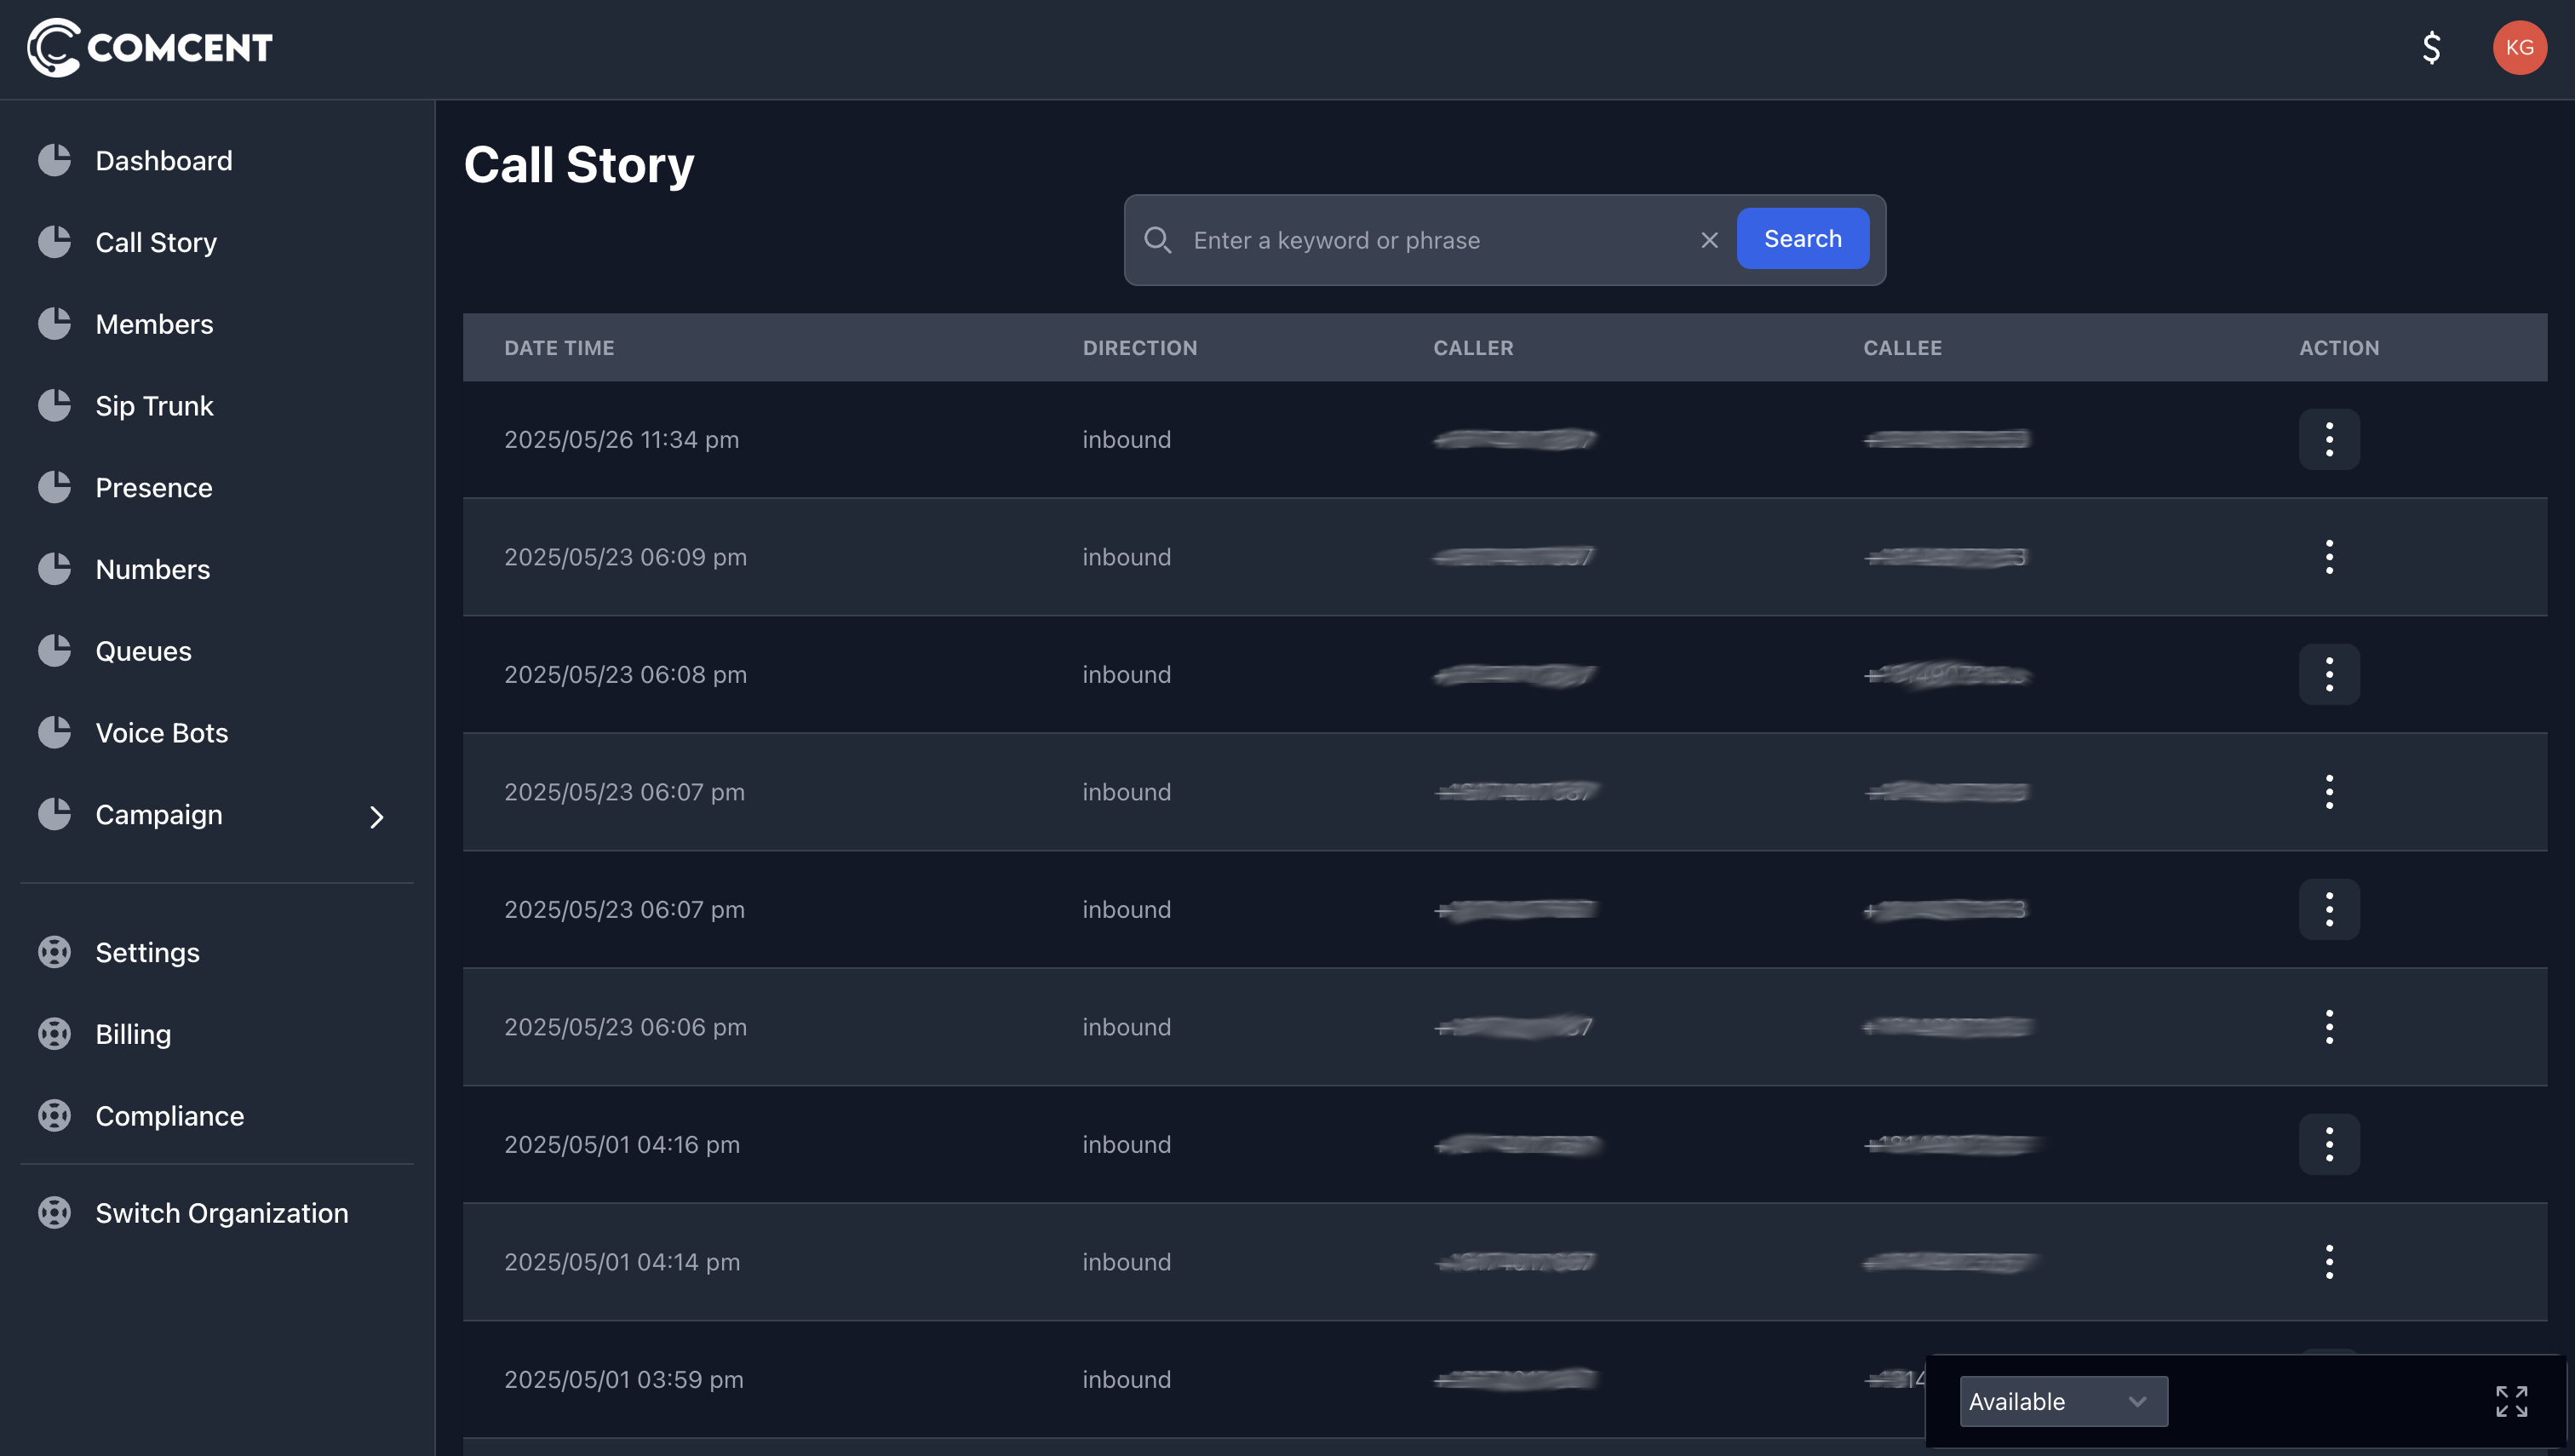
Task: Open action menu for 2025/05/23 06:08 pm call
Action: click(x=2329, y=675)
